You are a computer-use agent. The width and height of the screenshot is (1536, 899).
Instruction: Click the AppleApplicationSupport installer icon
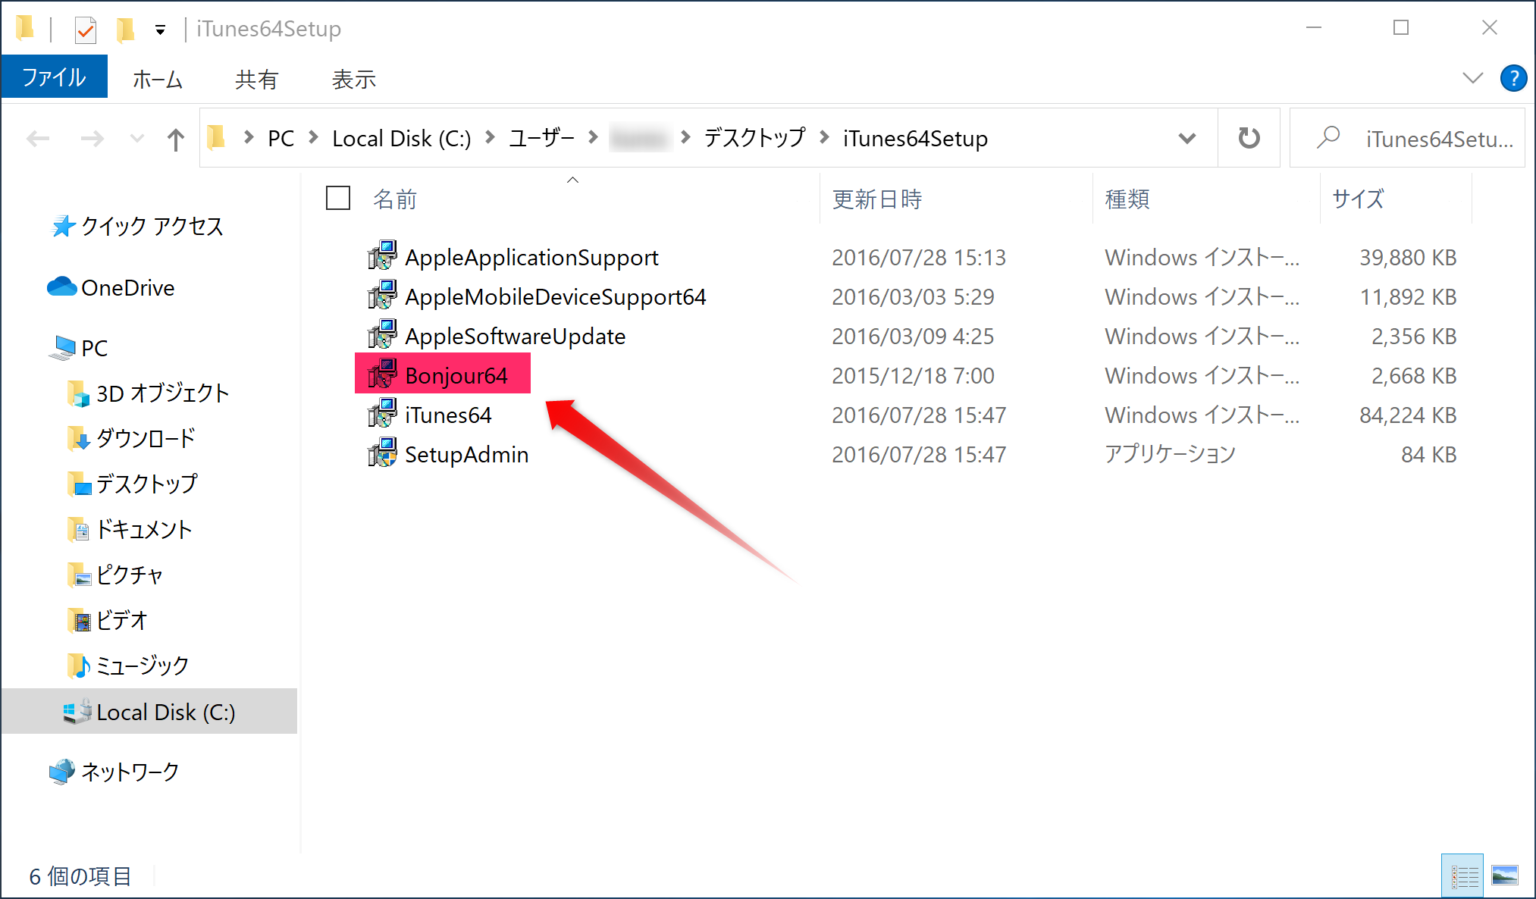[x=382, y=257]
